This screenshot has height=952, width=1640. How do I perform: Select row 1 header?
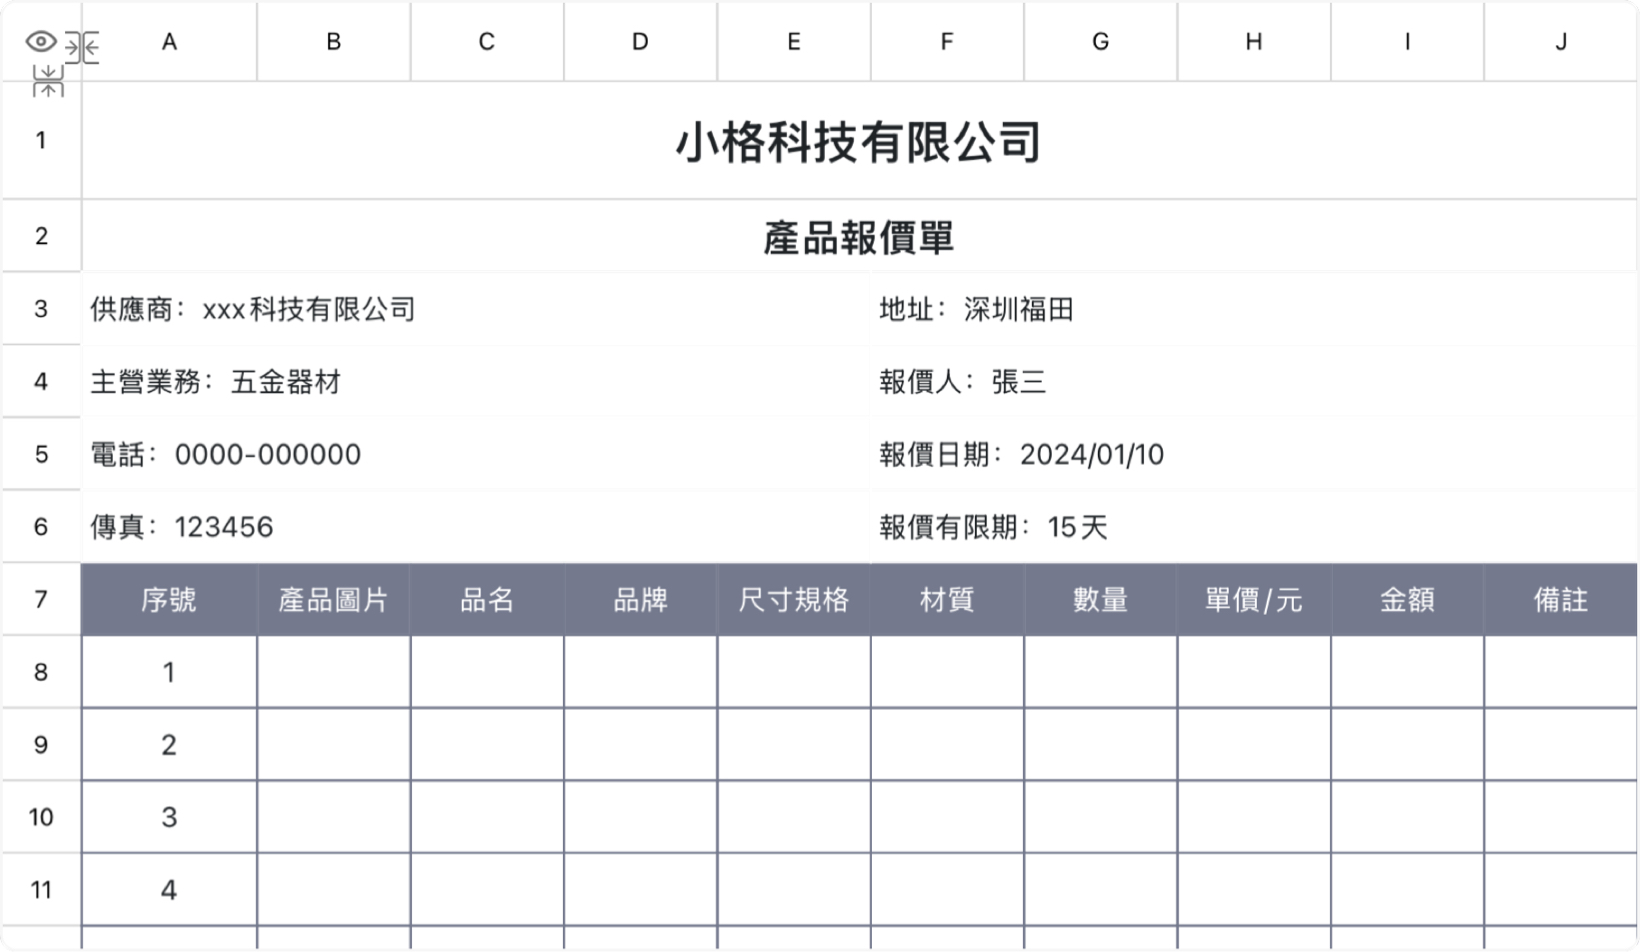(41, 140)
